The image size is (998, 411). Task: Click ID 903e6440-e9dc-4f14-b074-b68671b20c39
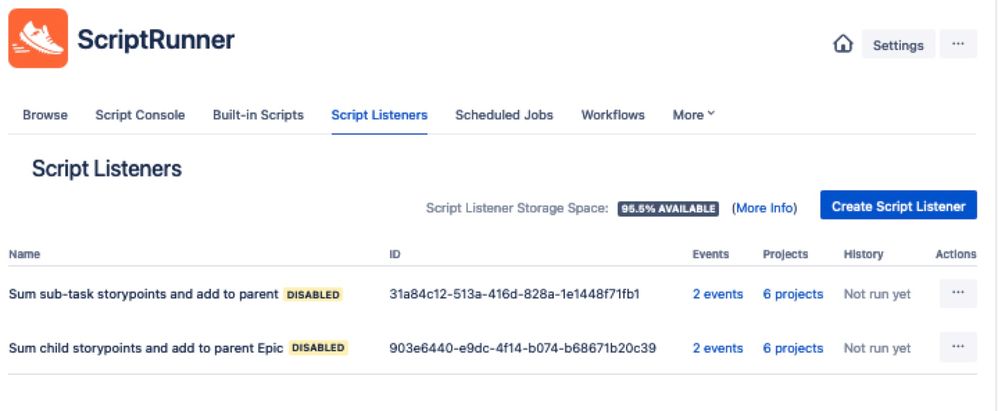pos(523,348)
